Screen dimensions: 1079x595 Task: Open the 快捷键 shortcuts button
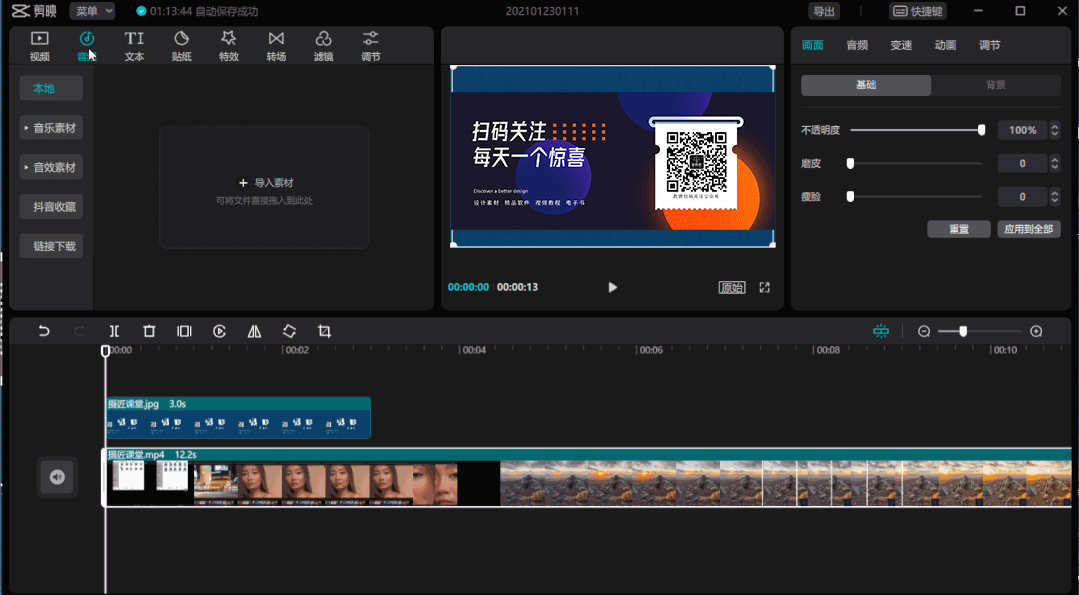919,11
